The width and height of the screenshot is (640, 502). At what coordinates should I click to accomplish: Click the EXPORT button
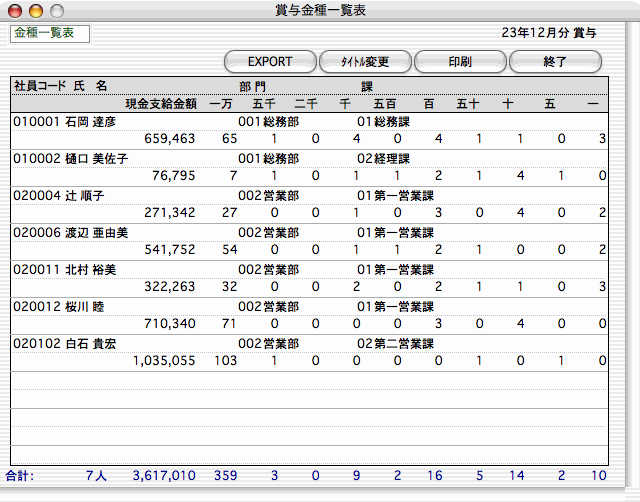pos(270,61)
